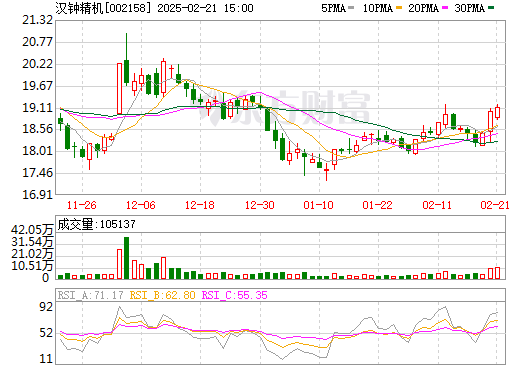Click the 5PMA gray legend swatch
Image resolution: width=520 pixels, height=365 pixels.
point(351,8)
